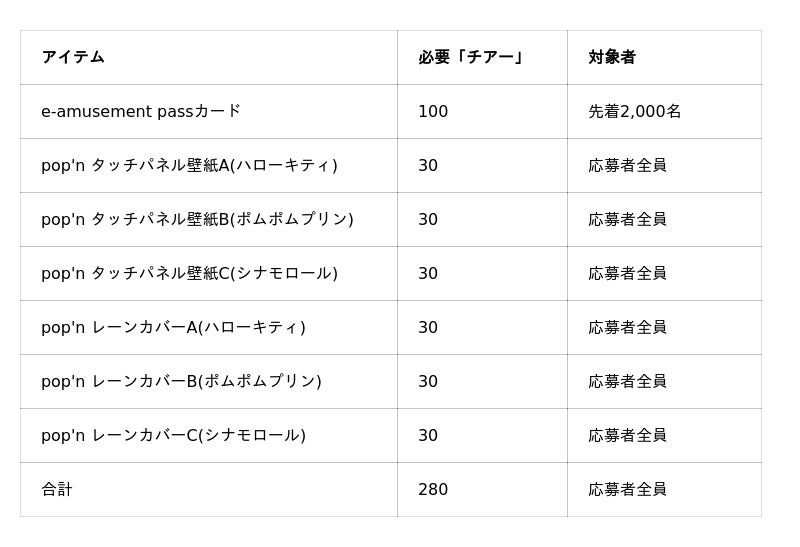Screen dimensions: 800x547
Task: Select タッチパネル壁紙B(ポムポムプリン) row
Action: click(x=391, y=219)
